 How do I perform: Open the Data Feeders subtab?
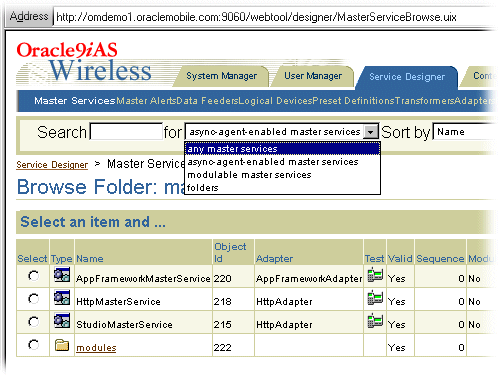207,101
